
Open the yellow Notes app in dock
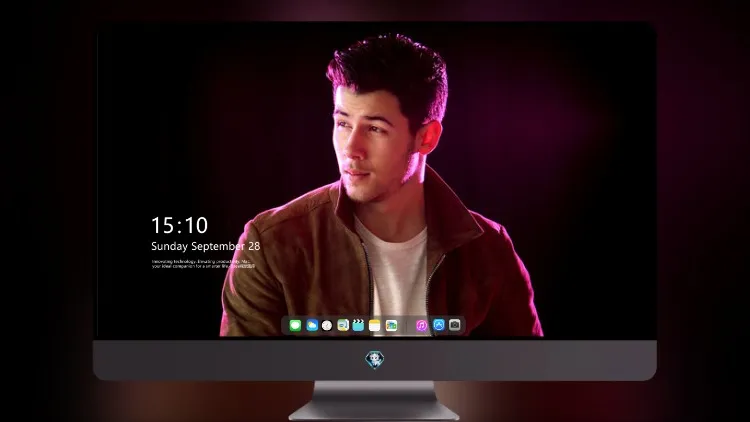[x=375, y=325]
